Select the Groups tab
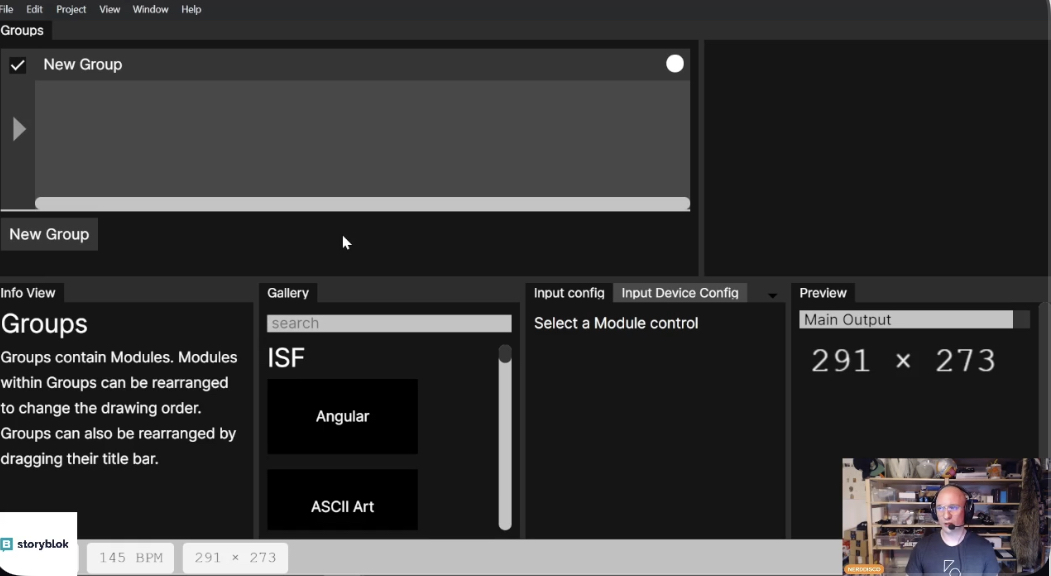 pyautogui.click(x=24, y=30)
